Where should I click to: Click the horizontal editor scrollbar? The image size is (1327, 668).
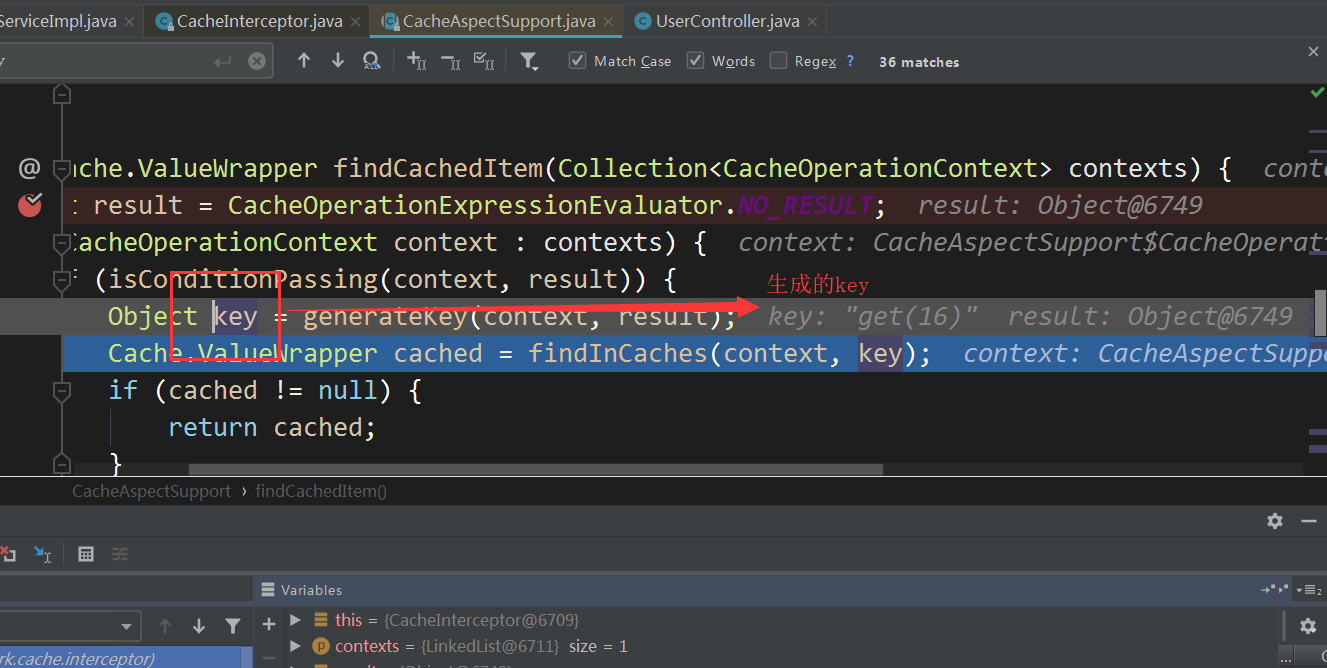coord(535,469)
